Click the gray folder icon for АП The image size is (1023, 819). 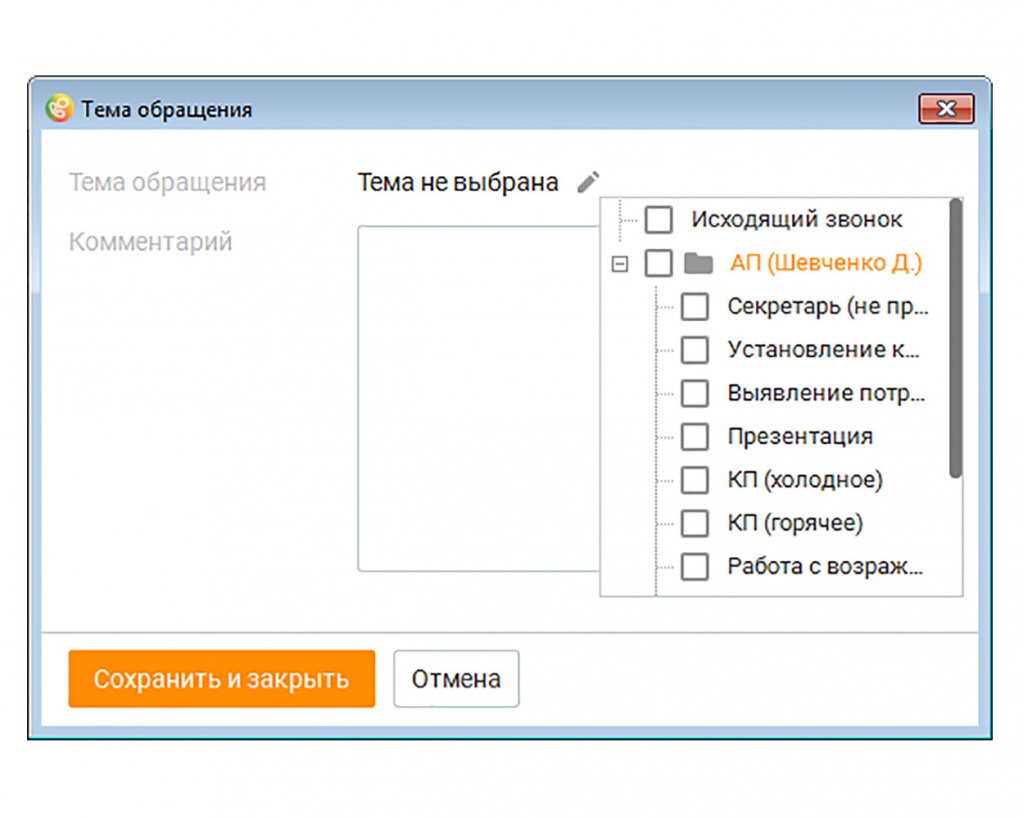(698, 264)
